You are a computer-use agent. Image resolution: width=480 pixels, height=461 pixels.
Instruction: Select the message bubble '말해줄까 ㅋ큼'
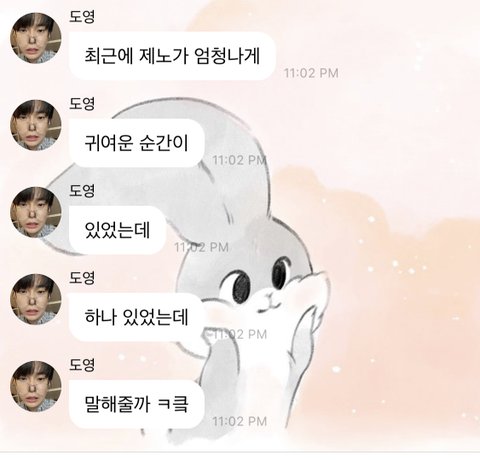pyautogui.click(x=136, y=404)
